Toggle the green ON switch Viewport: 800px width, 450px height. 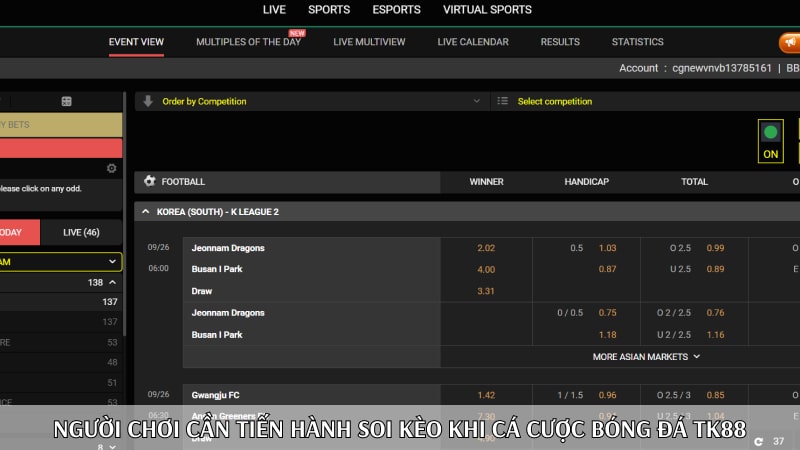[770, 141]
